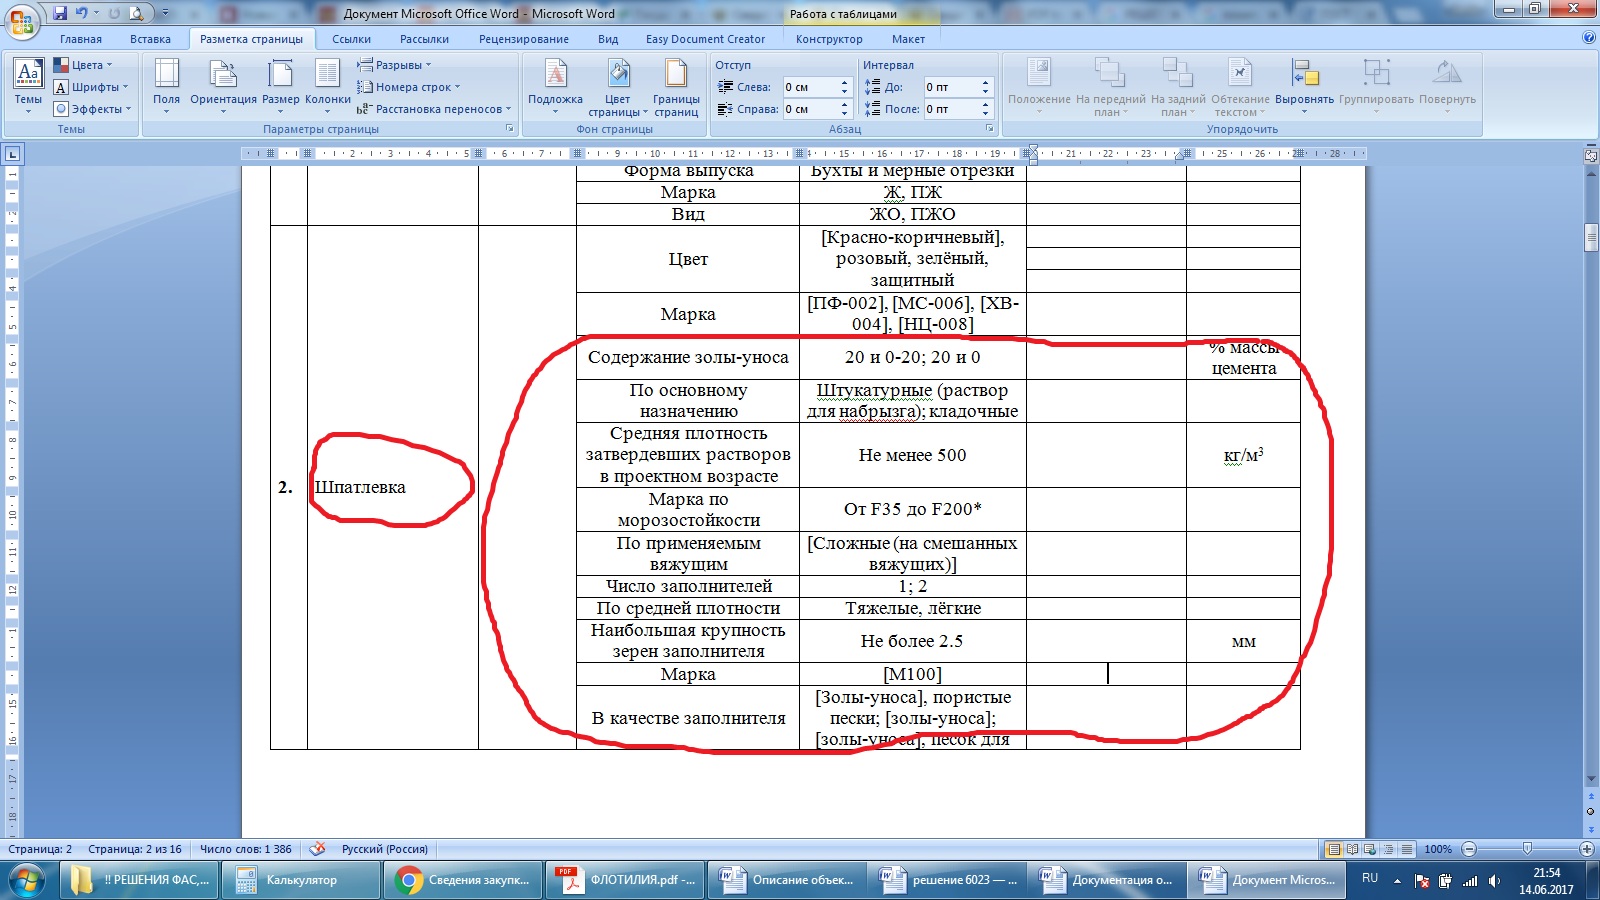Open the Поля (Margins) page setup menu
Image resolution: width=1600 pixels, height=900 pixels.
point(166,82)
